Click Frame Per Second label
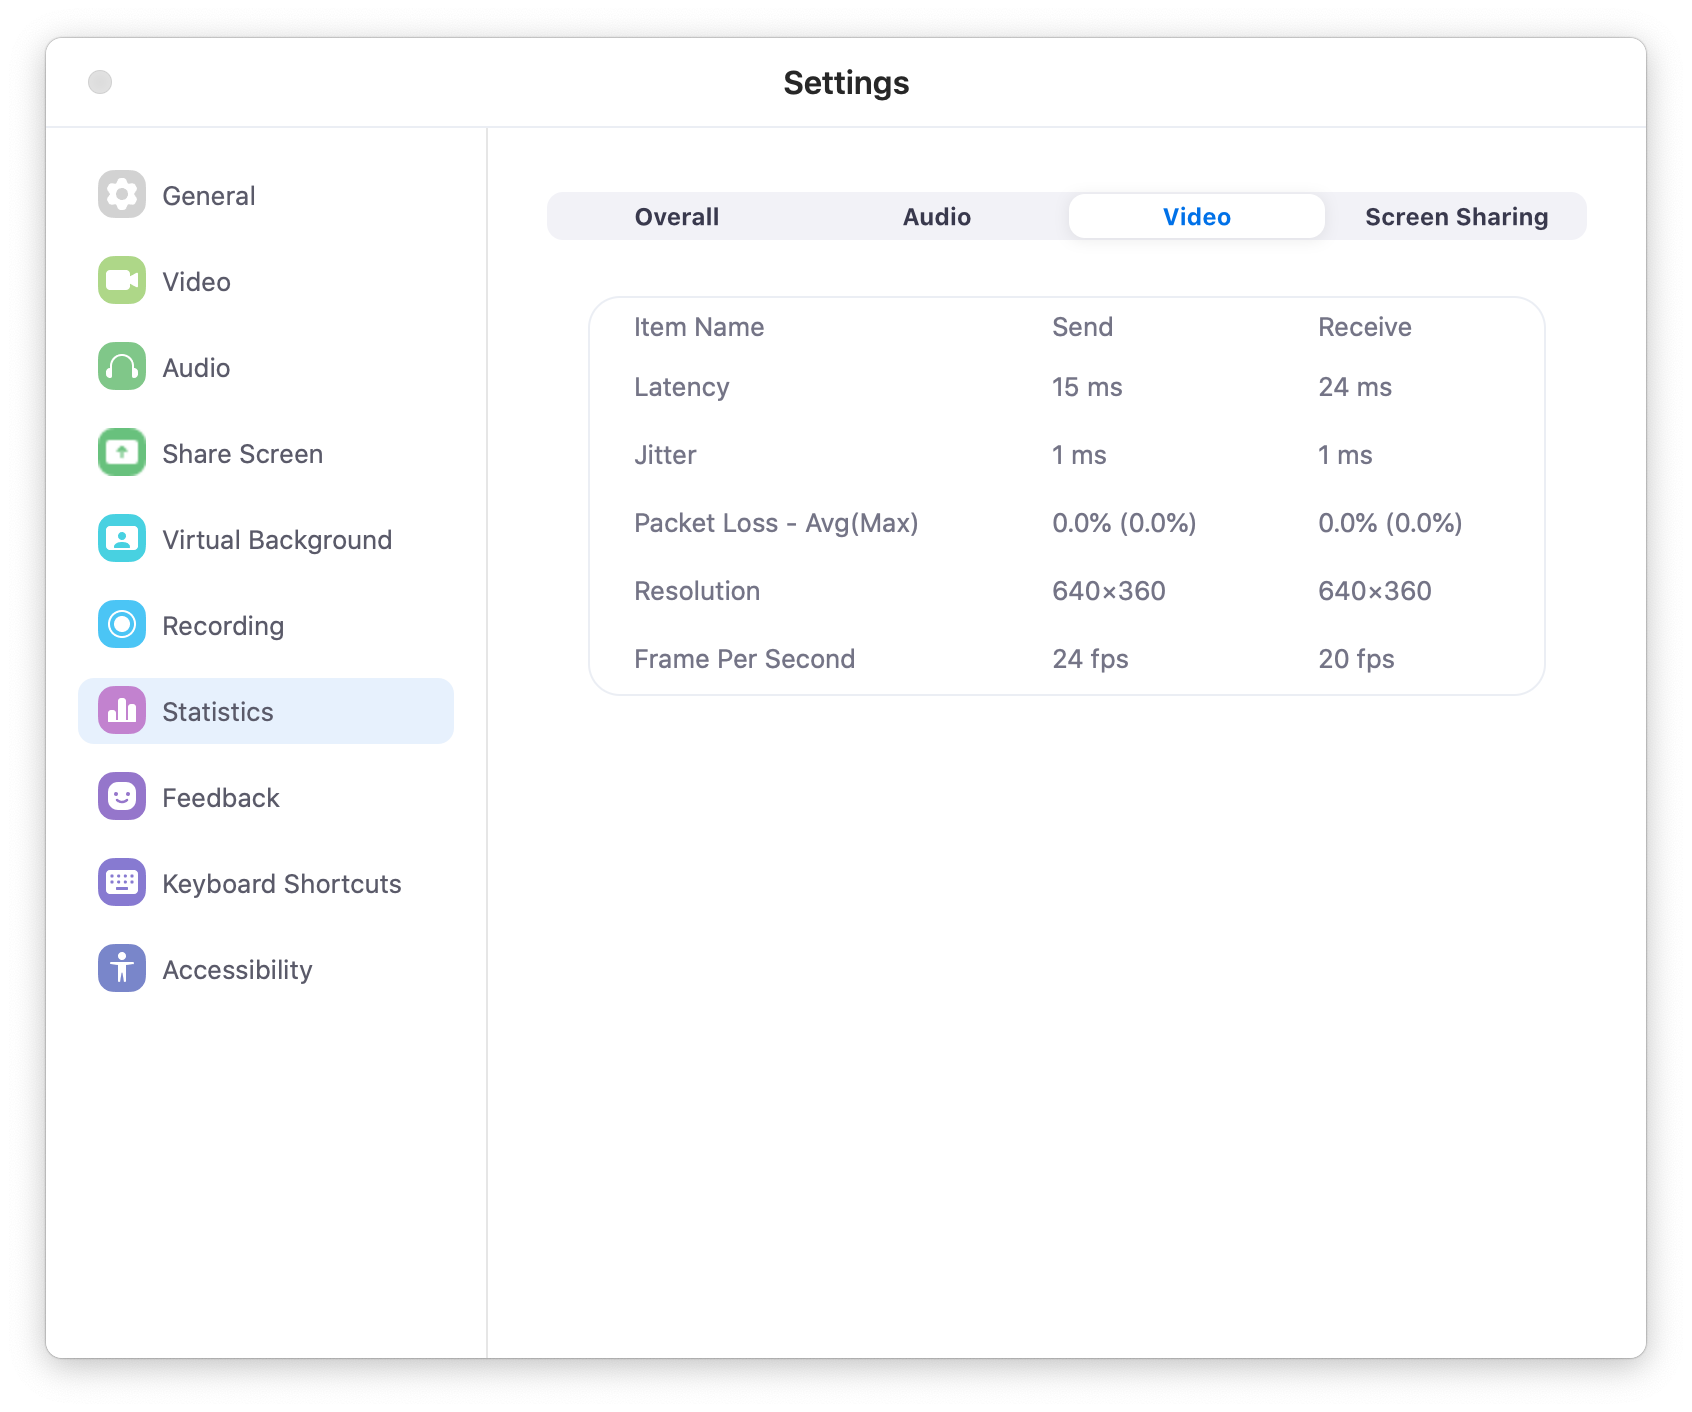Image resolution: width=1692 pixels, height=1412 pixels. [745, 659]
